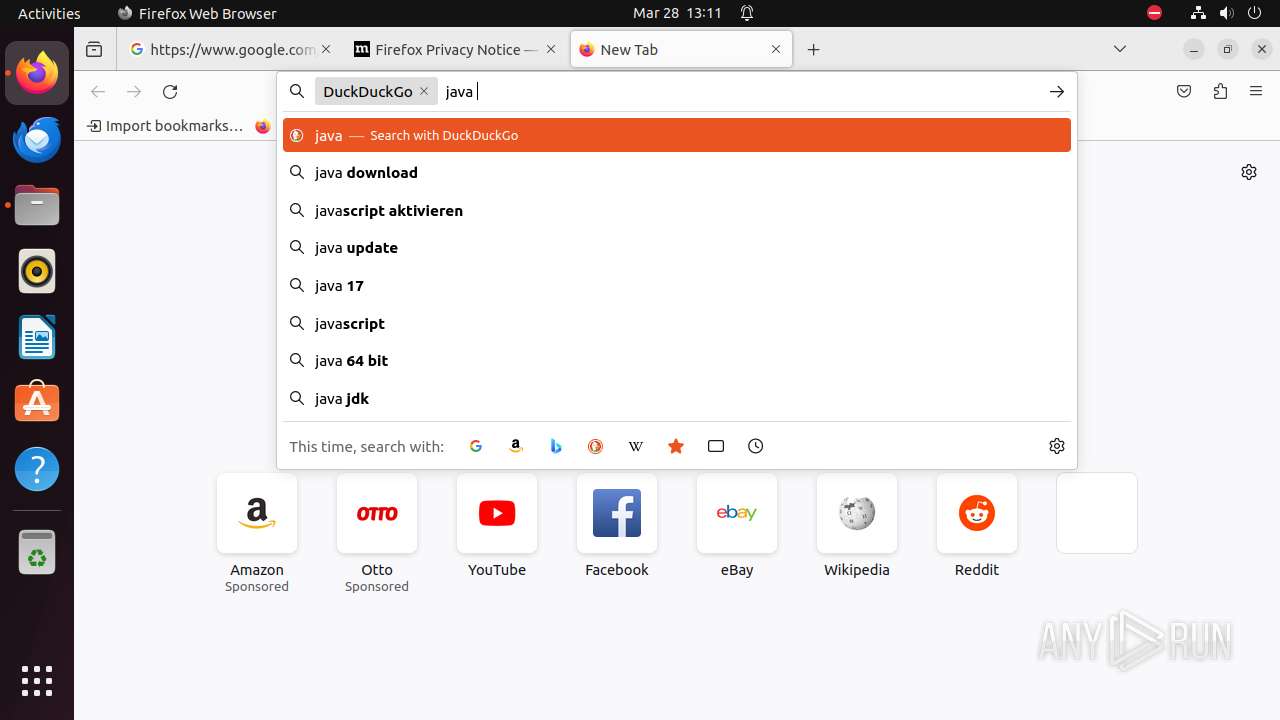This screenshot has height=720, width=1280.
Task: Personalize New Tab gear icon
Action: pyautogui.click(x=1249, y=172)
